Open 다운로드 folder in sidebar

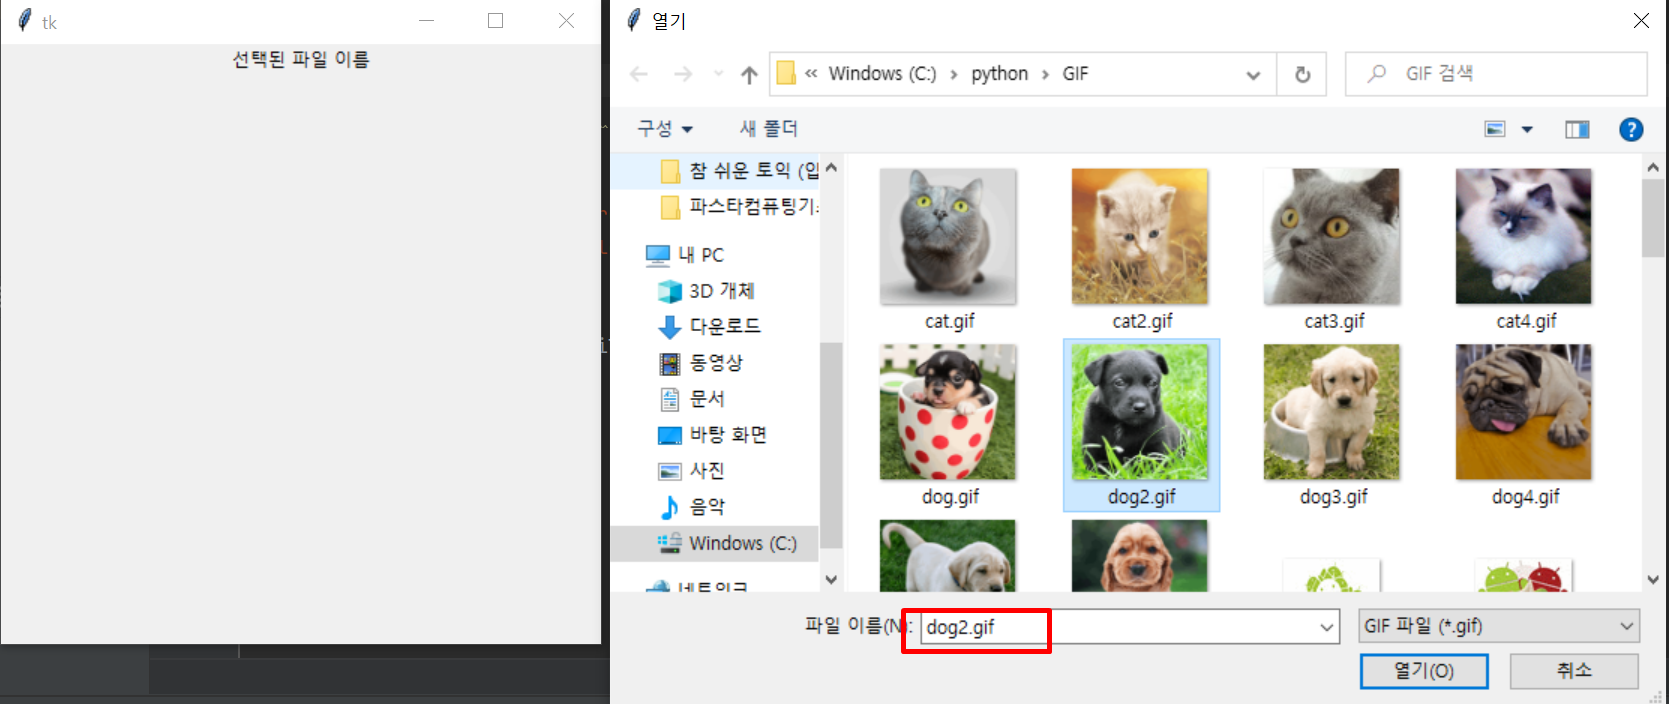[x=709, y=327]
